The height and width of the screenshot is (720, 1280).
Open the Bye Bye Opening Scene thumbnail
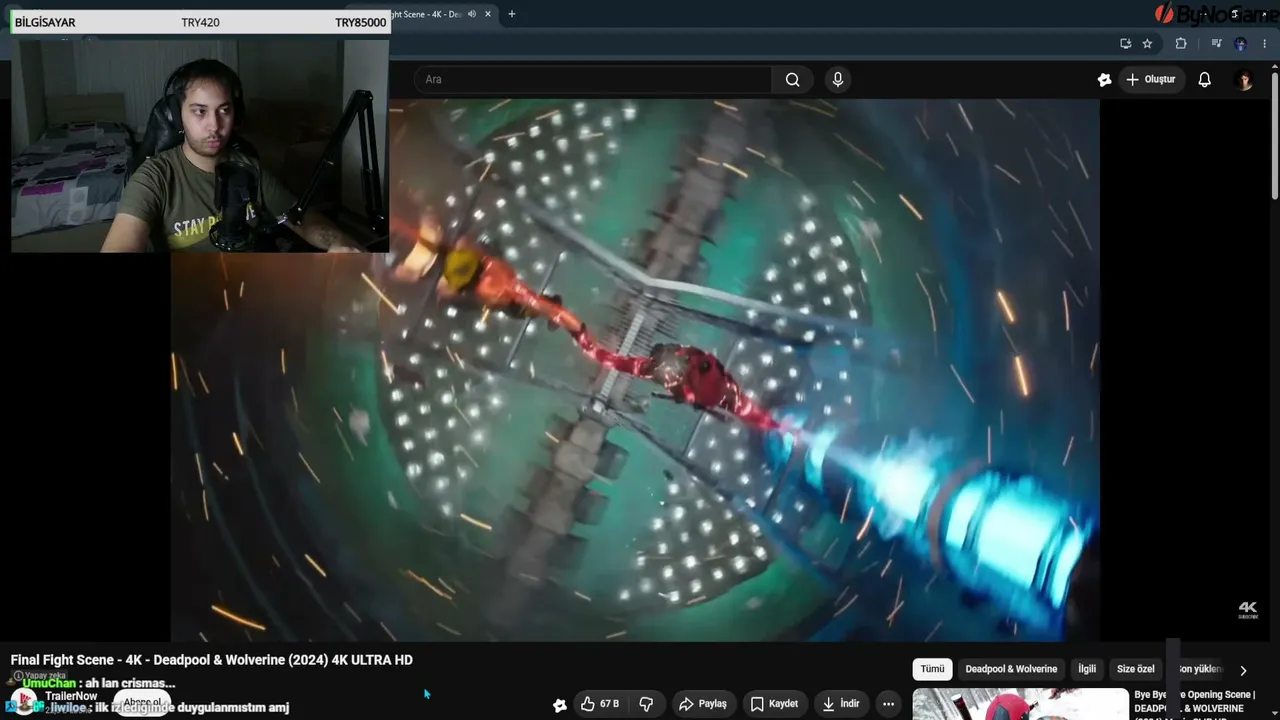click(1020, 704)
